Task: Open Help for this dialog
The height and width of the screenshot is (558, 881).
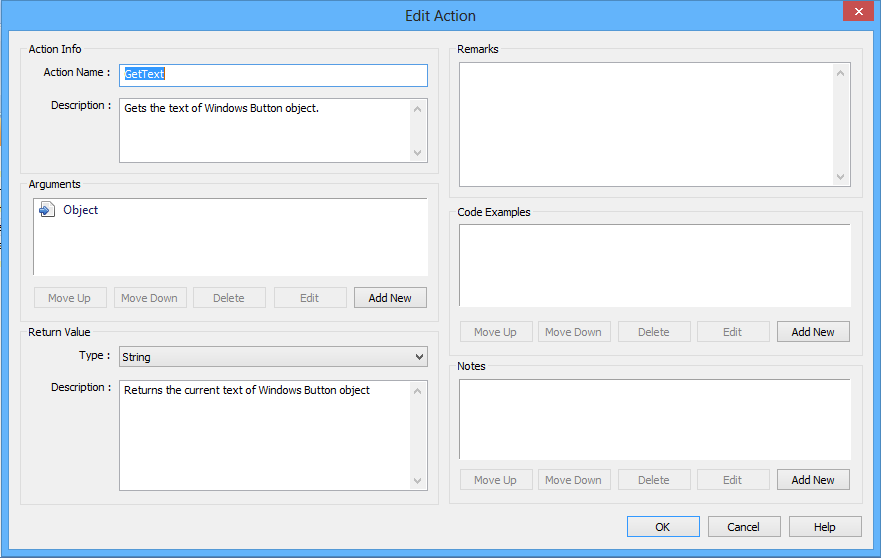Action: pos(825,527)
